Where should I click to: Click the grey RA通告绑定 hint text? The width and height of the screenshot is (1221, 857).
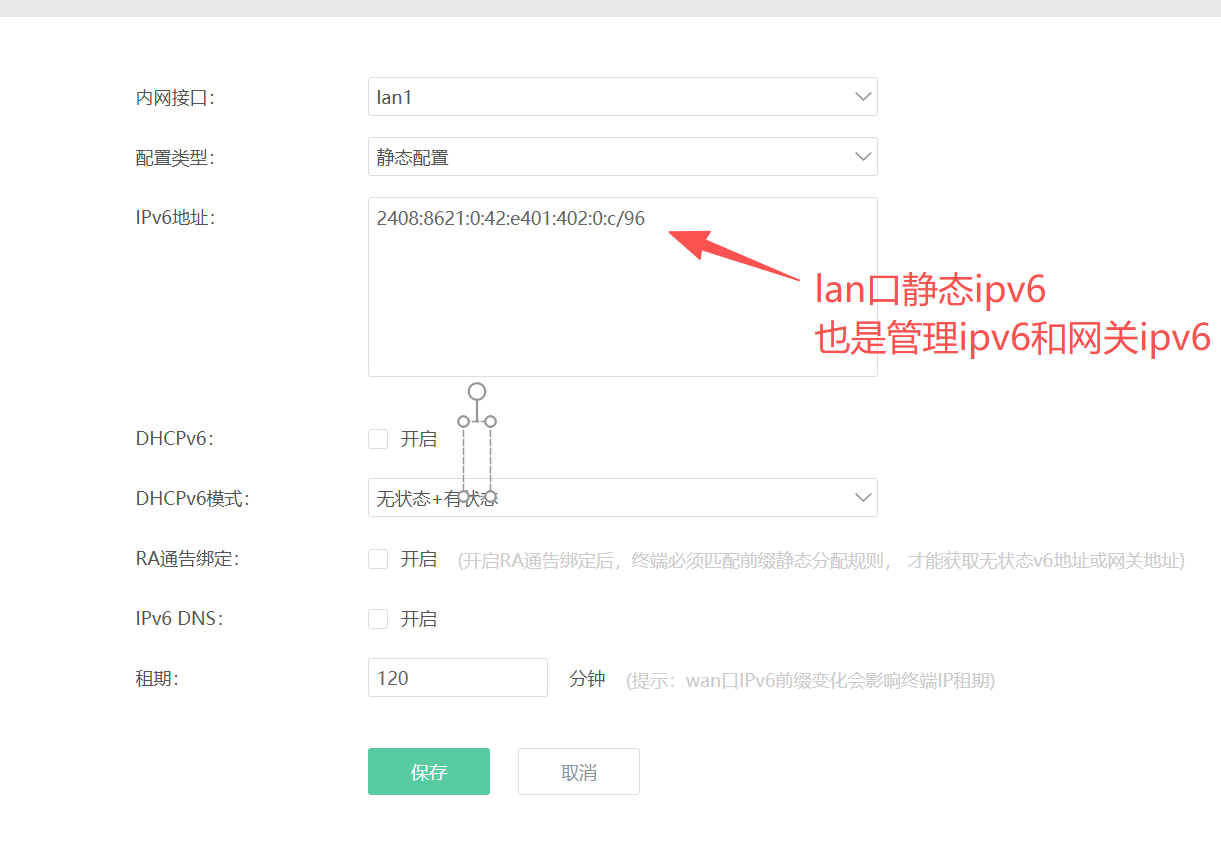point(820,561)
